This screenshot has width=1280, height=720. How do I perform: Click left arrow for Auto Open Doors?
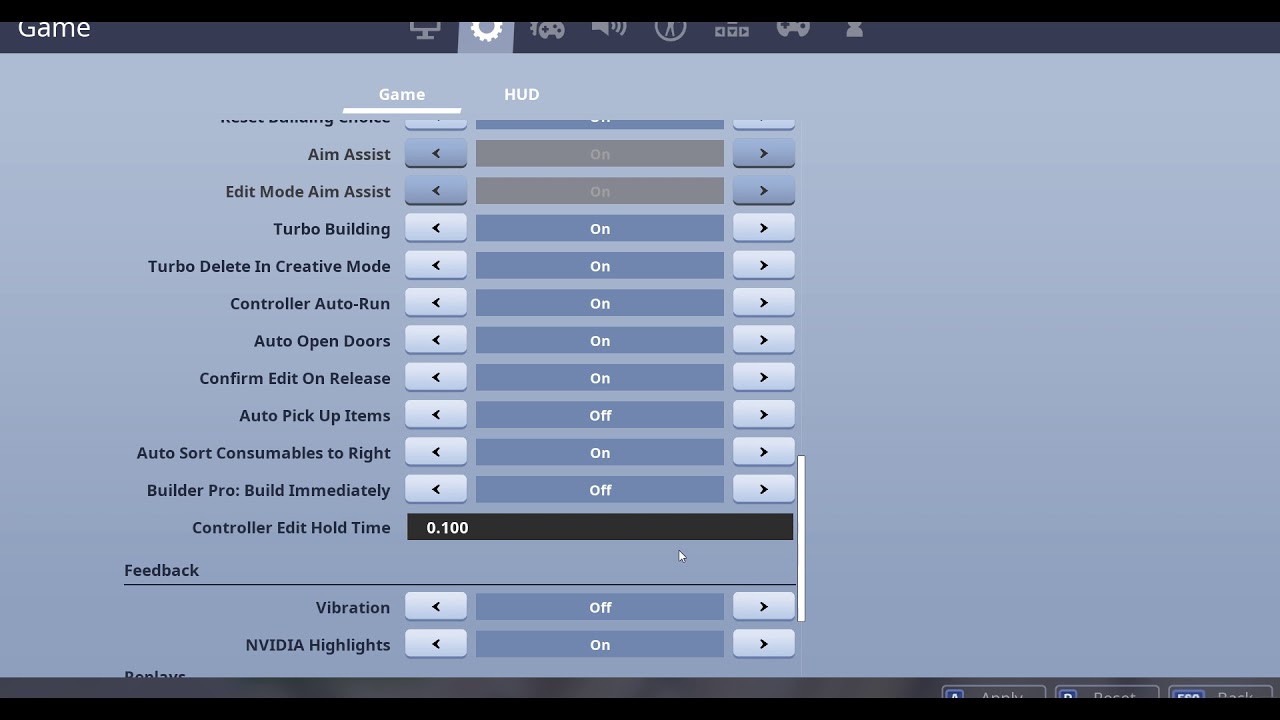pyautogui.click(x=436, y=341)
